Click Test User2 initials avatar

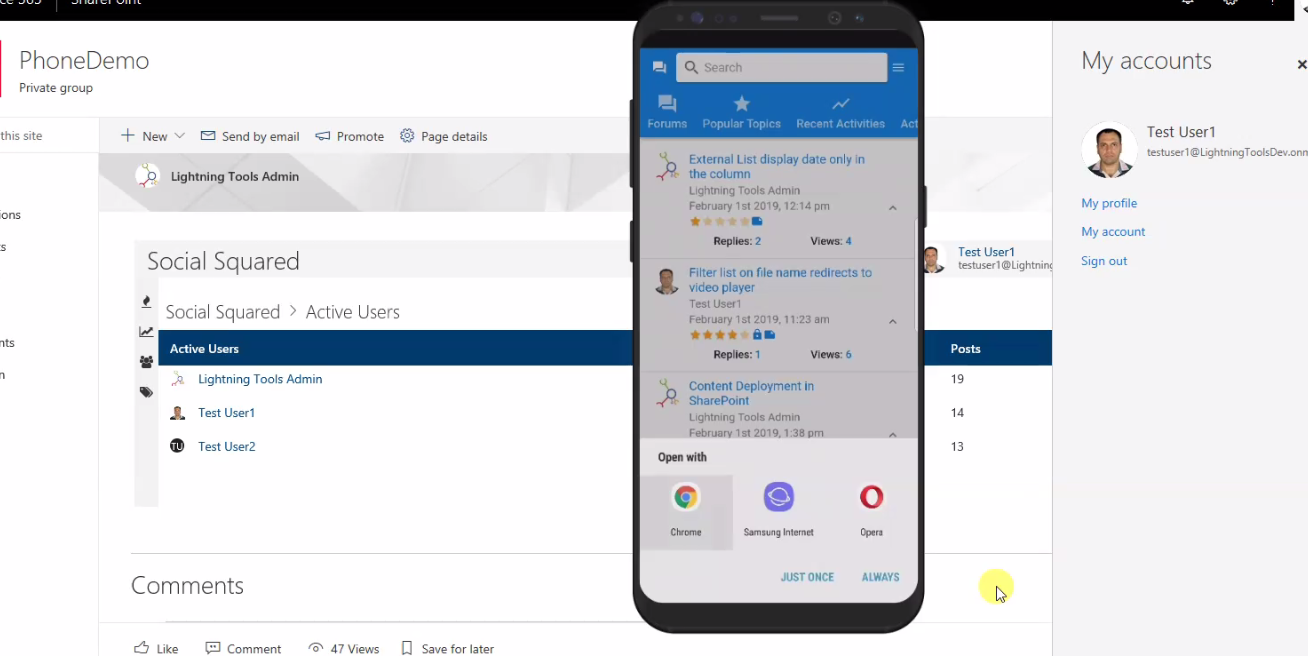point(177,446)
